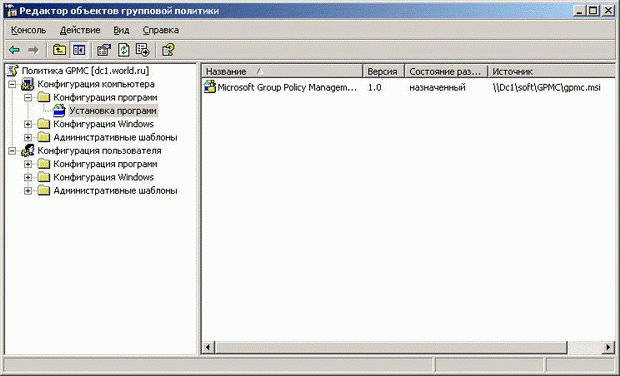Click the Export list toolbar icon
The image size is (620, 376).
click(x=142, y=50)
